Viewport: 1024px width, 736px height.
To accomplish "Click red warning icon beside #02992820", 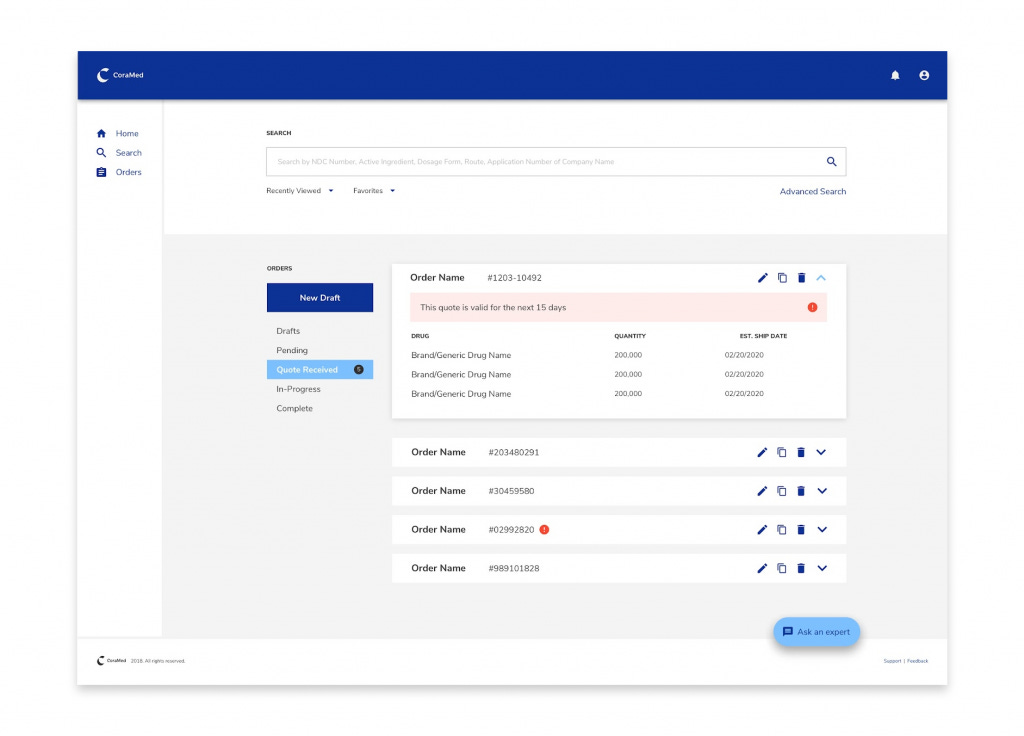I will [x=544, y=529].
